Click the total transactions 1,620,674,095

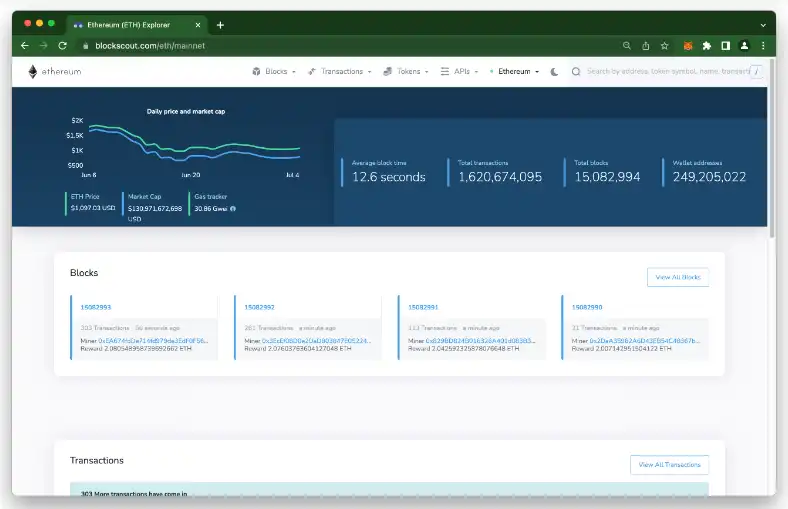[x=500, y=177]
